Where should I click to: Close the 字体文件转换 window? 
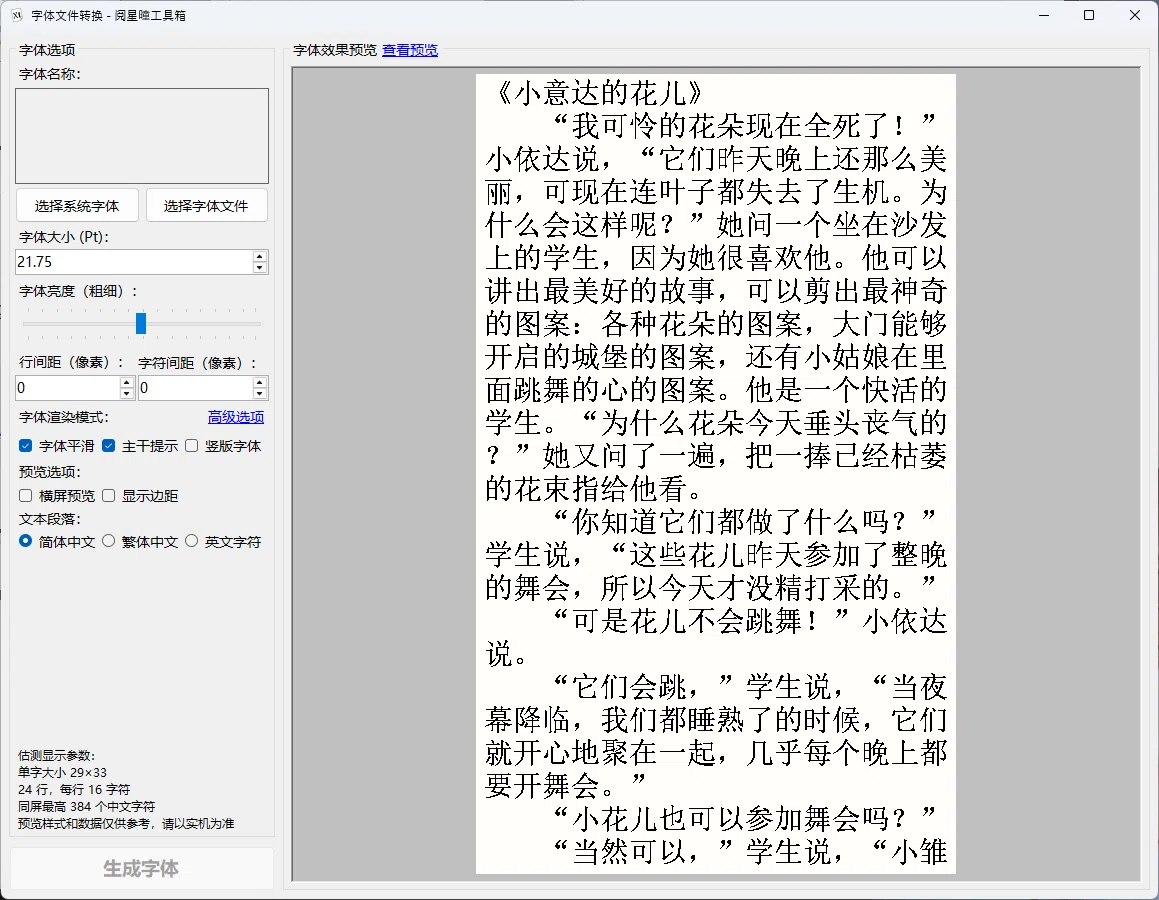coord(1135,16)
